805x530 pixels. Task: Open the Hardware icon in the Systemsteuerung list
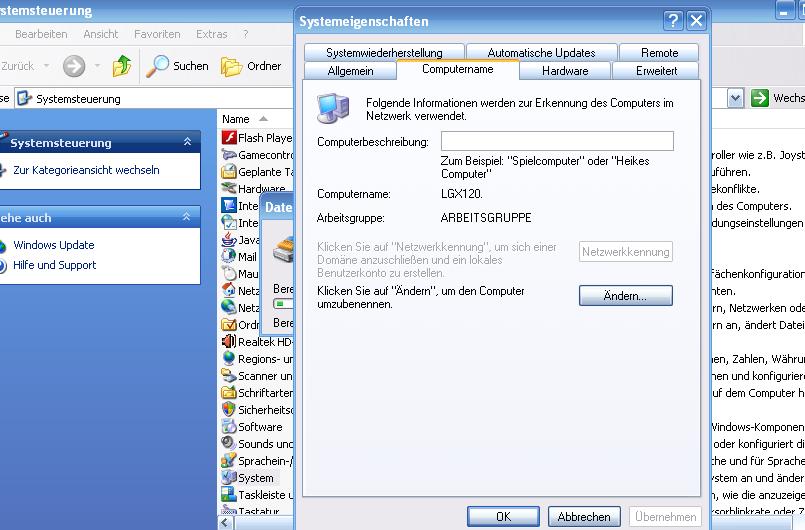[x=229, y=188]
